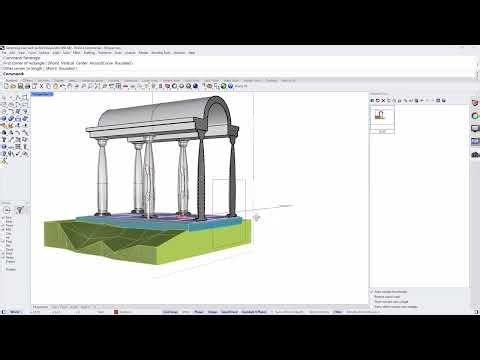Click the New file icon
The image size is (480, 360).
(x=6, y=86)
